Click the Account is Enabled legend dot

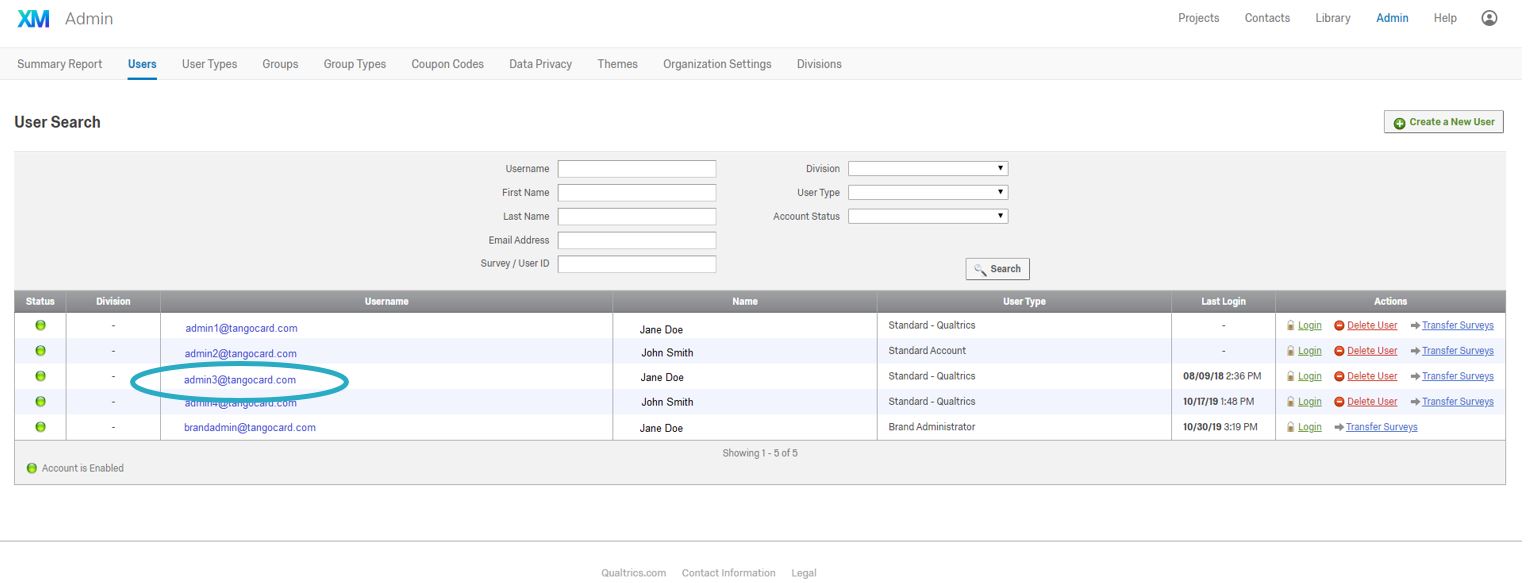[x=30, y=467]
